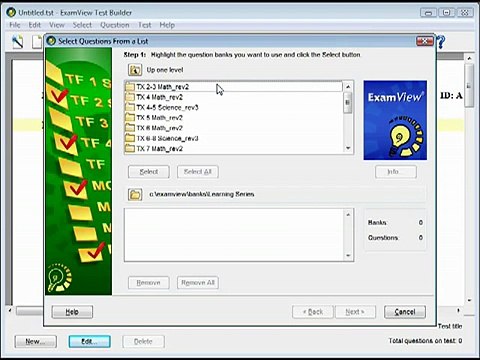Click the new document toolbar icon in main window
Image resolution: width=480 pixels, height=360 pixels.
[x=37, y=42]
